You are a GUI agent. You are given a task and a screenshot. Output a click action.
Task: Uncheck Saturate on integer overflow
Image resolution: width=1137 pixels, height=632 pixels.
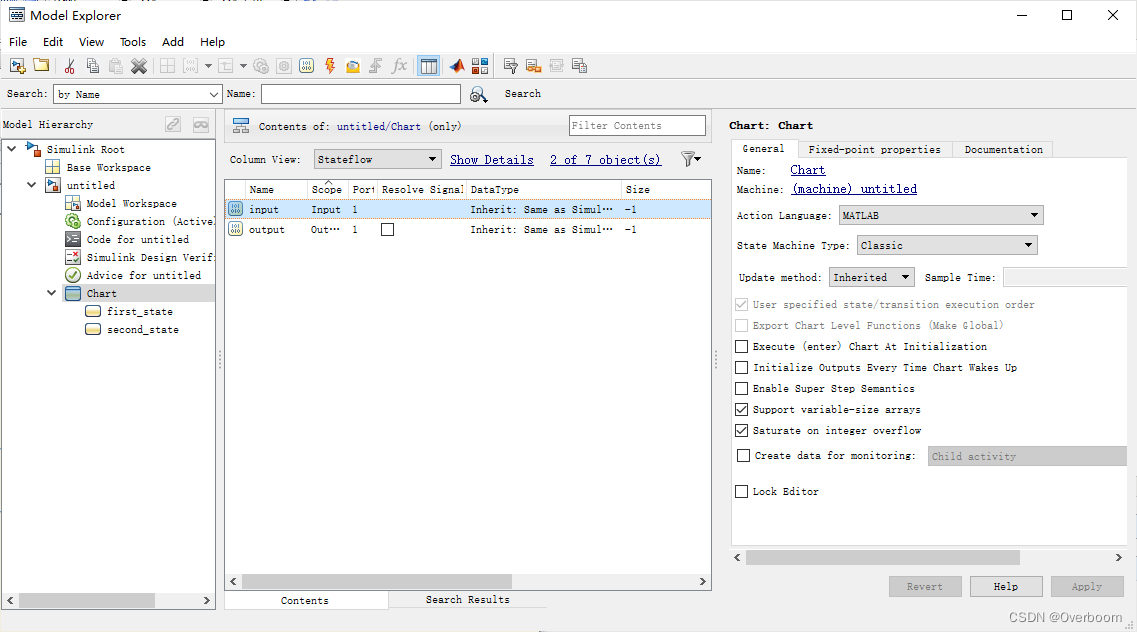tap(742, 431)
